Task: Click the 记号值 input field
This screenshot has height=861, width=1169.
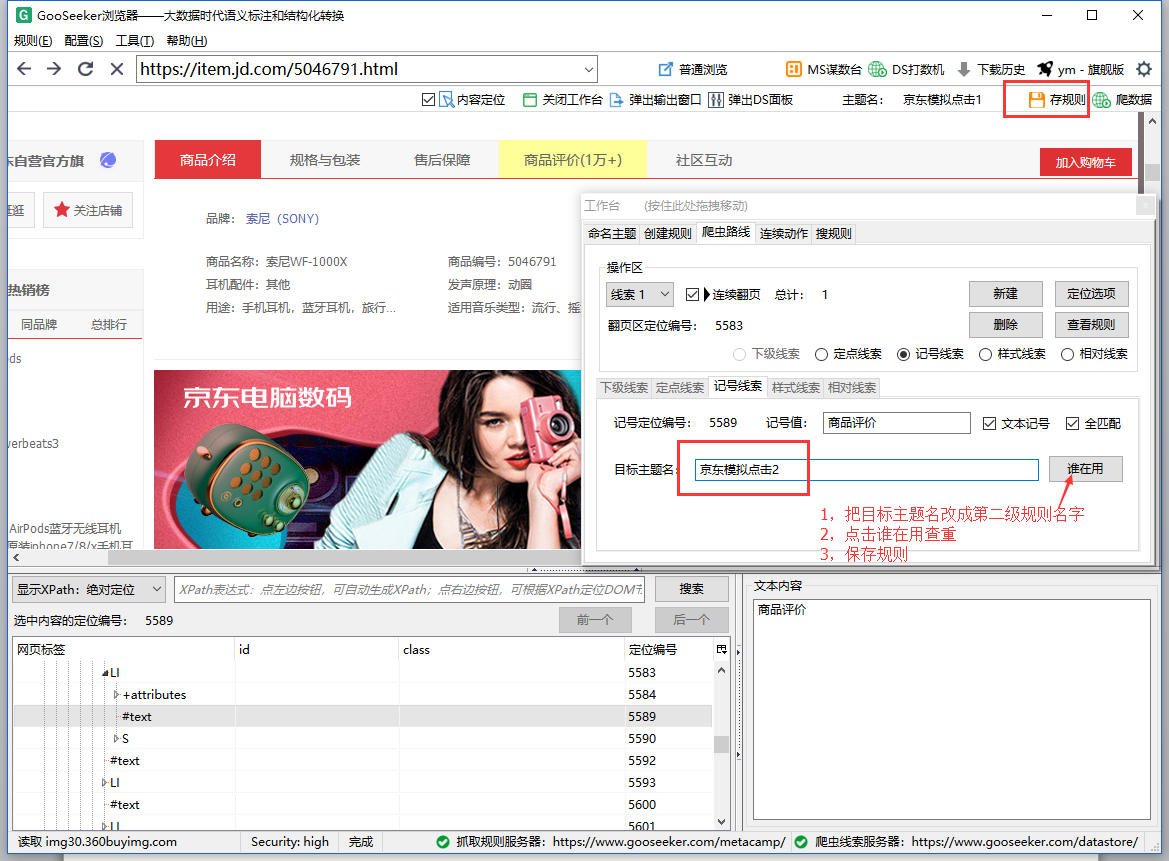Action: click(x=897, y=423)
